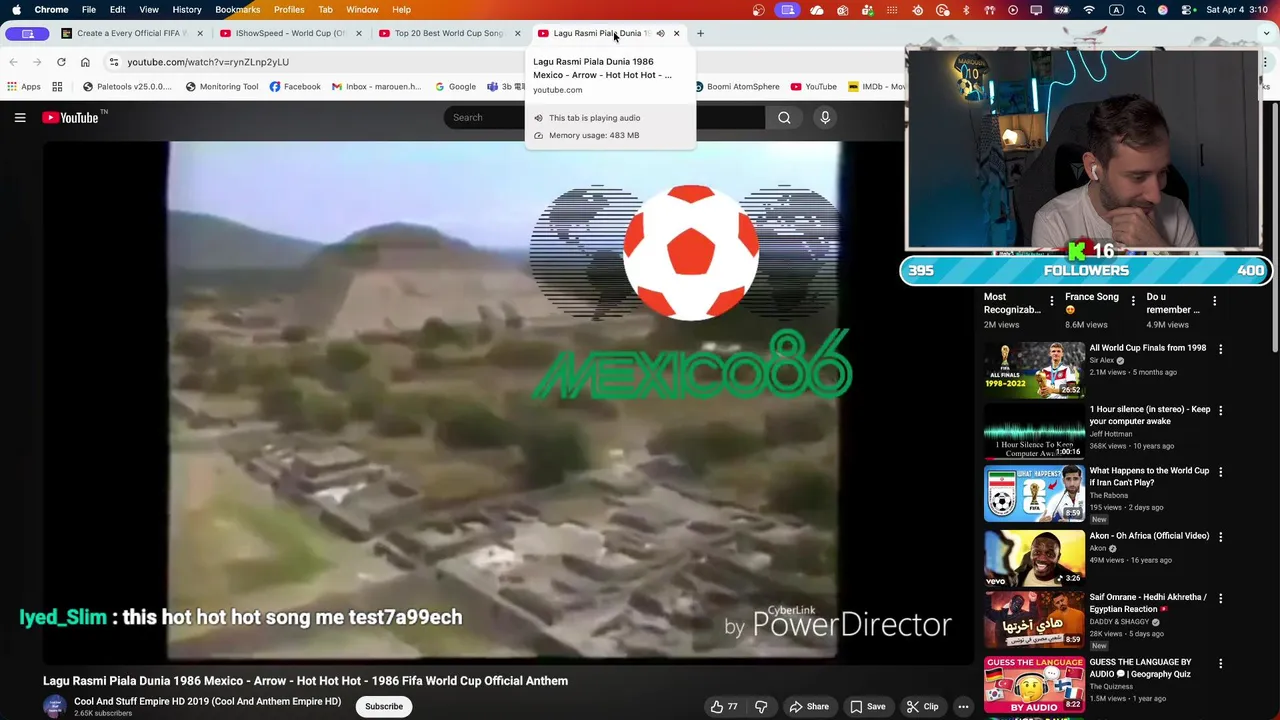The height and width of the screenshot is (720, 1280).
Task: Open options for Most Recognizable video
Action: [x=1051, y=300]
